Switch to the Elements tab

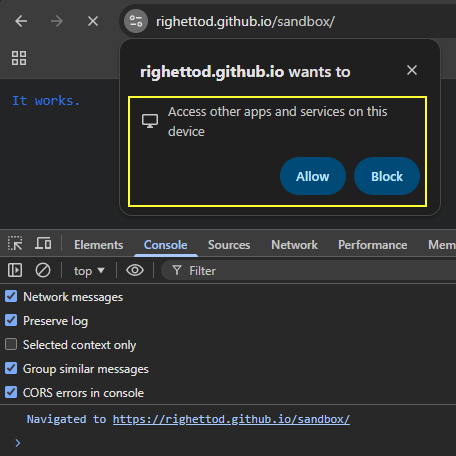pos(99,245)
